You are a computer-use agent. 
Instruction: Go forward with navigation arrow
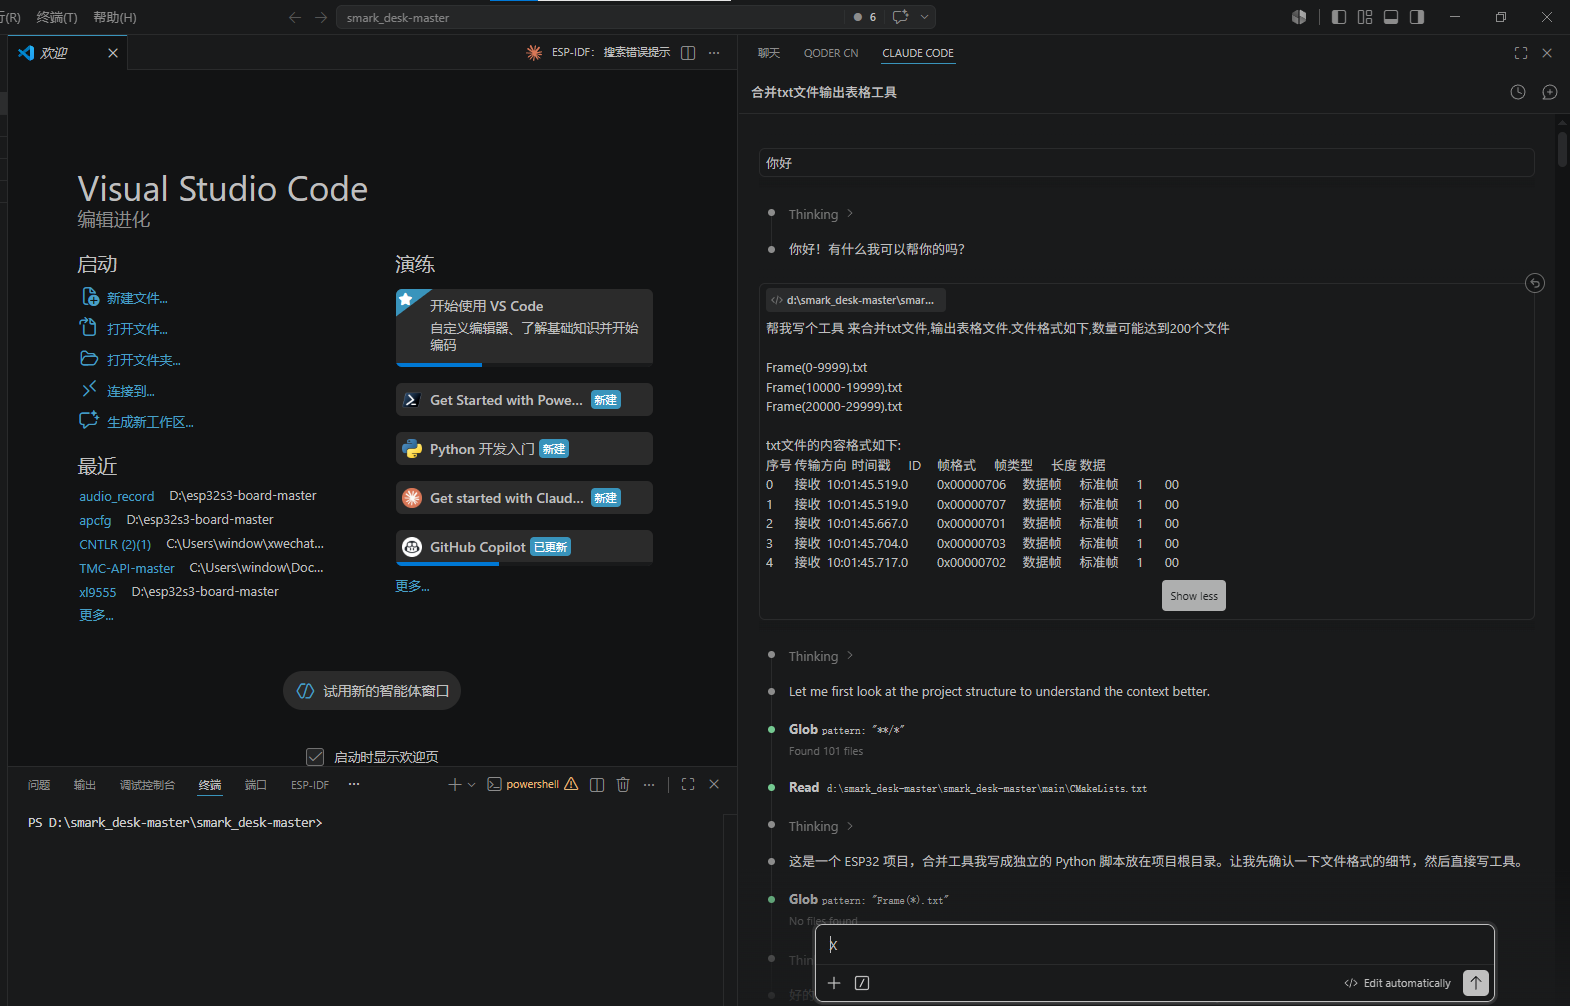[321, 17]
